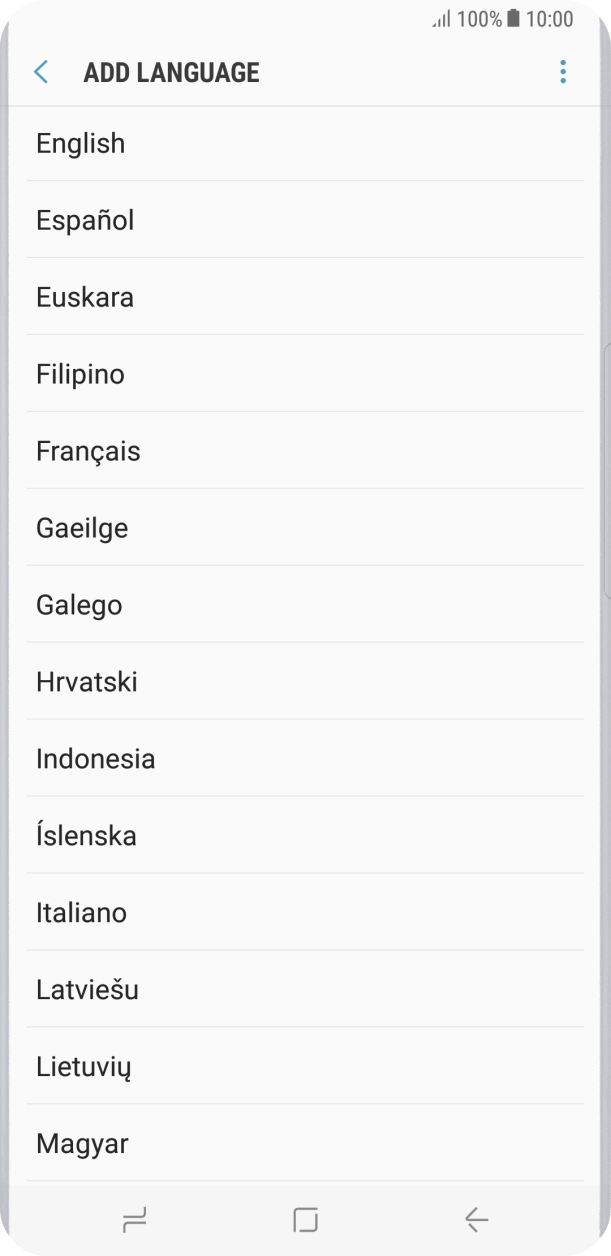
Task: Tap the battery status icon
Action: [x=514, y=19]
